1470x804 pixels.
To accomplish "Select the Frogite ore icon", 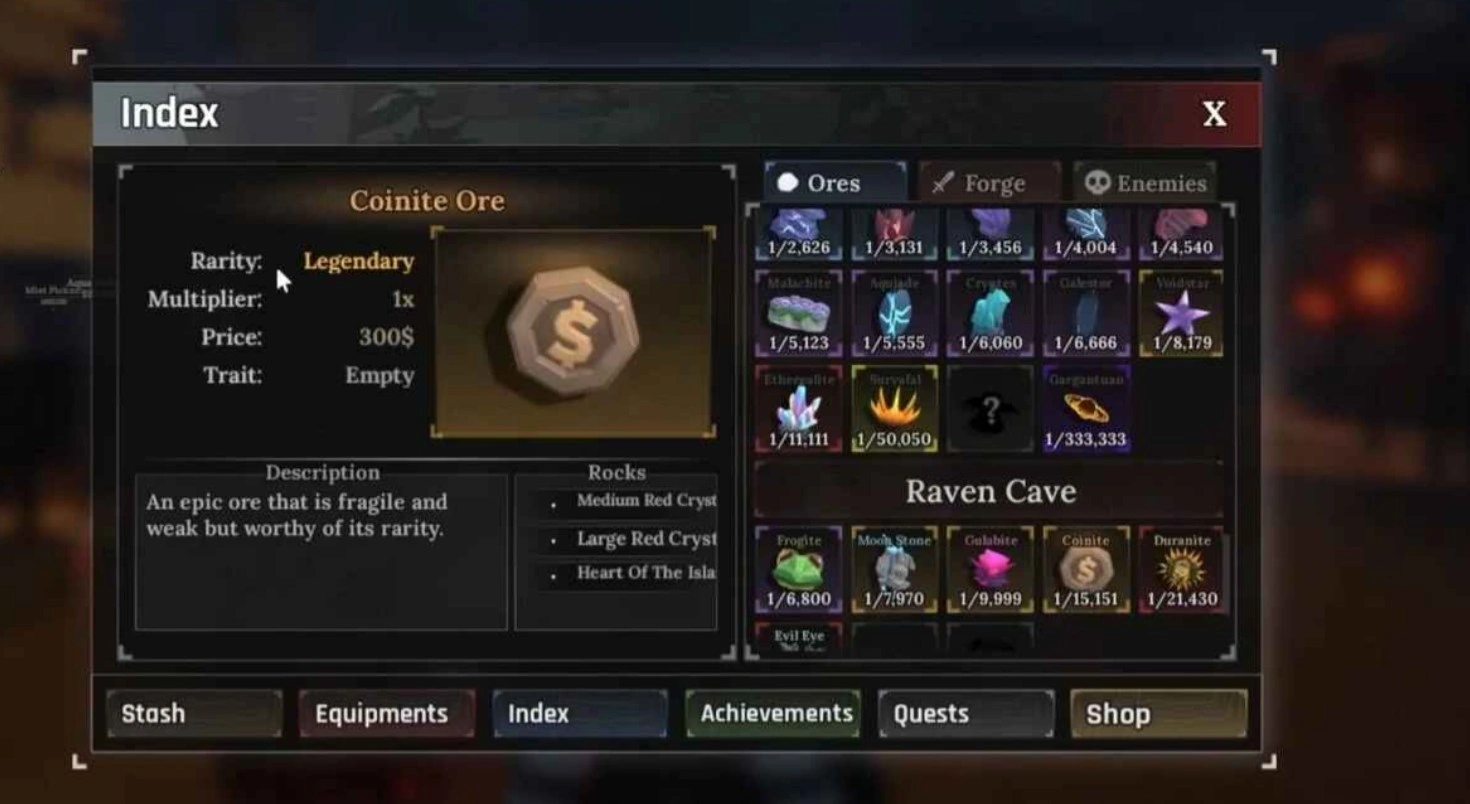I will tap(799, 569).
